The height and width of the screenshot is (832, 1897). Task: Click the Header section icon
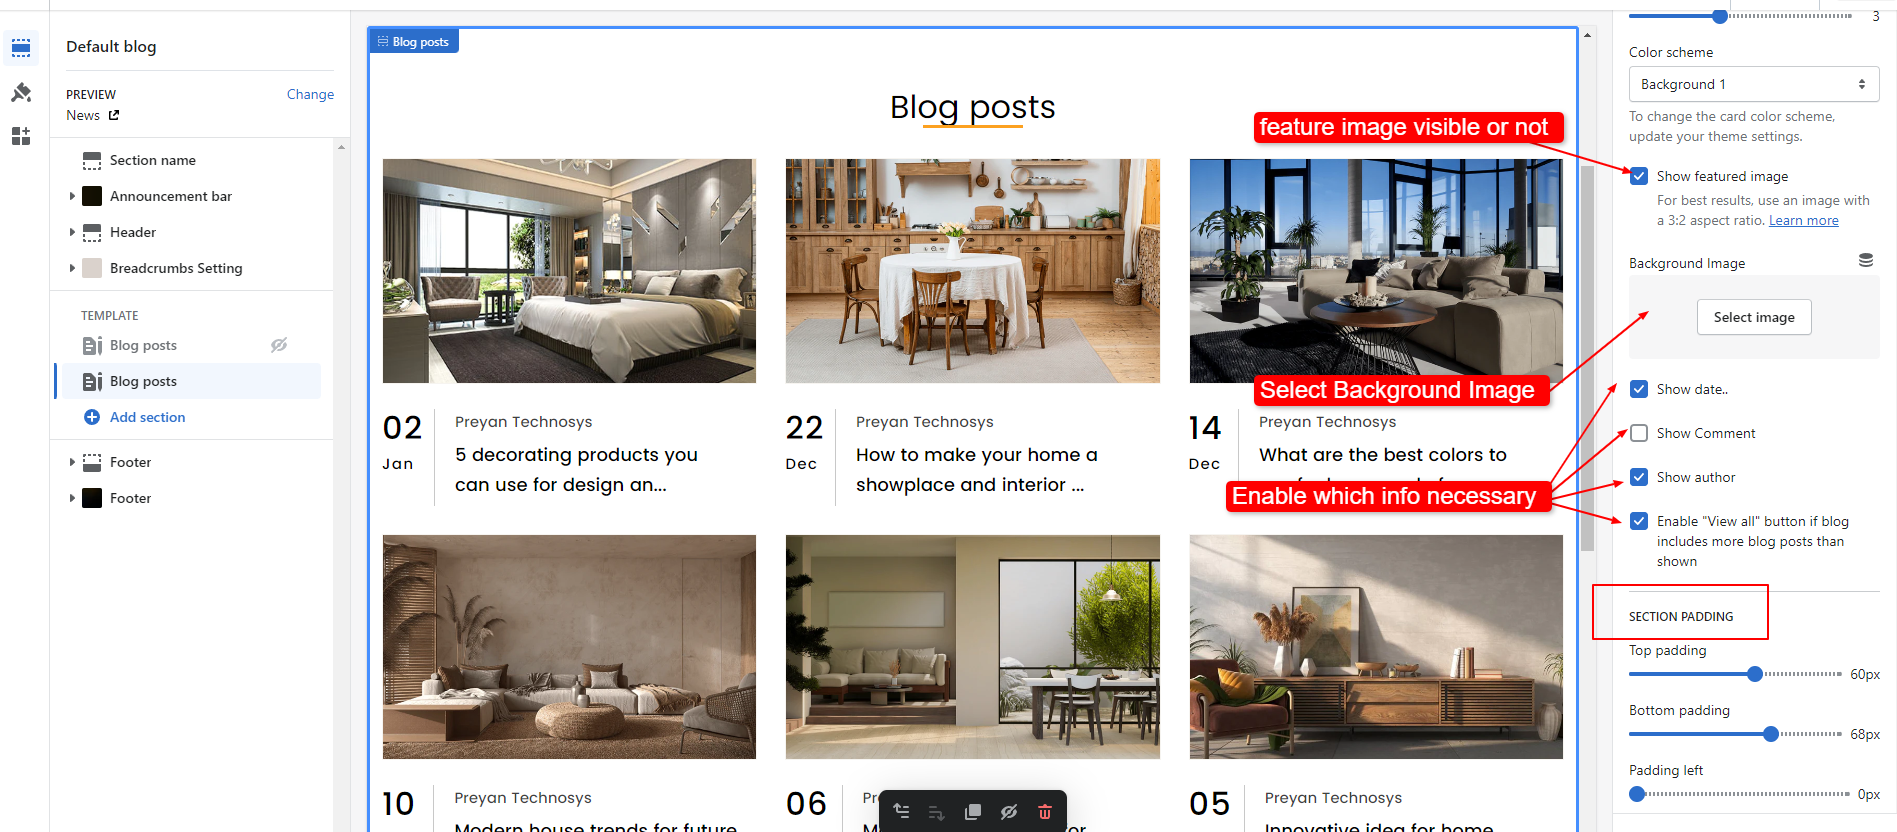click(92, 232)
